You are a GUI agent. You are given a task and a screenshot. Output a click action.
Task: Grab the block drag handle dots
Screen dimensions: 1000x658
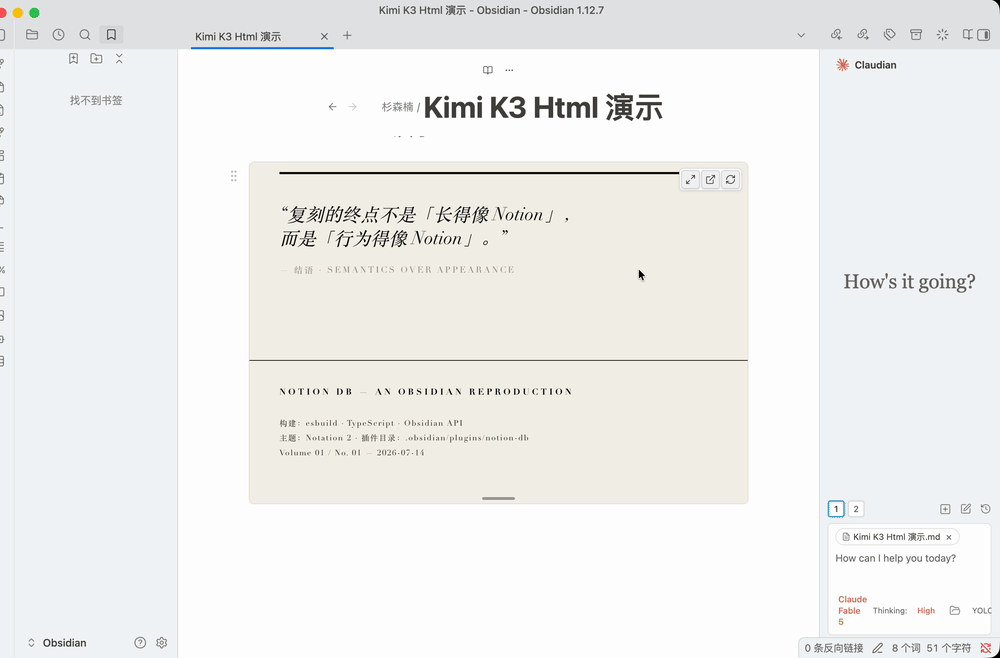(233, 176)
